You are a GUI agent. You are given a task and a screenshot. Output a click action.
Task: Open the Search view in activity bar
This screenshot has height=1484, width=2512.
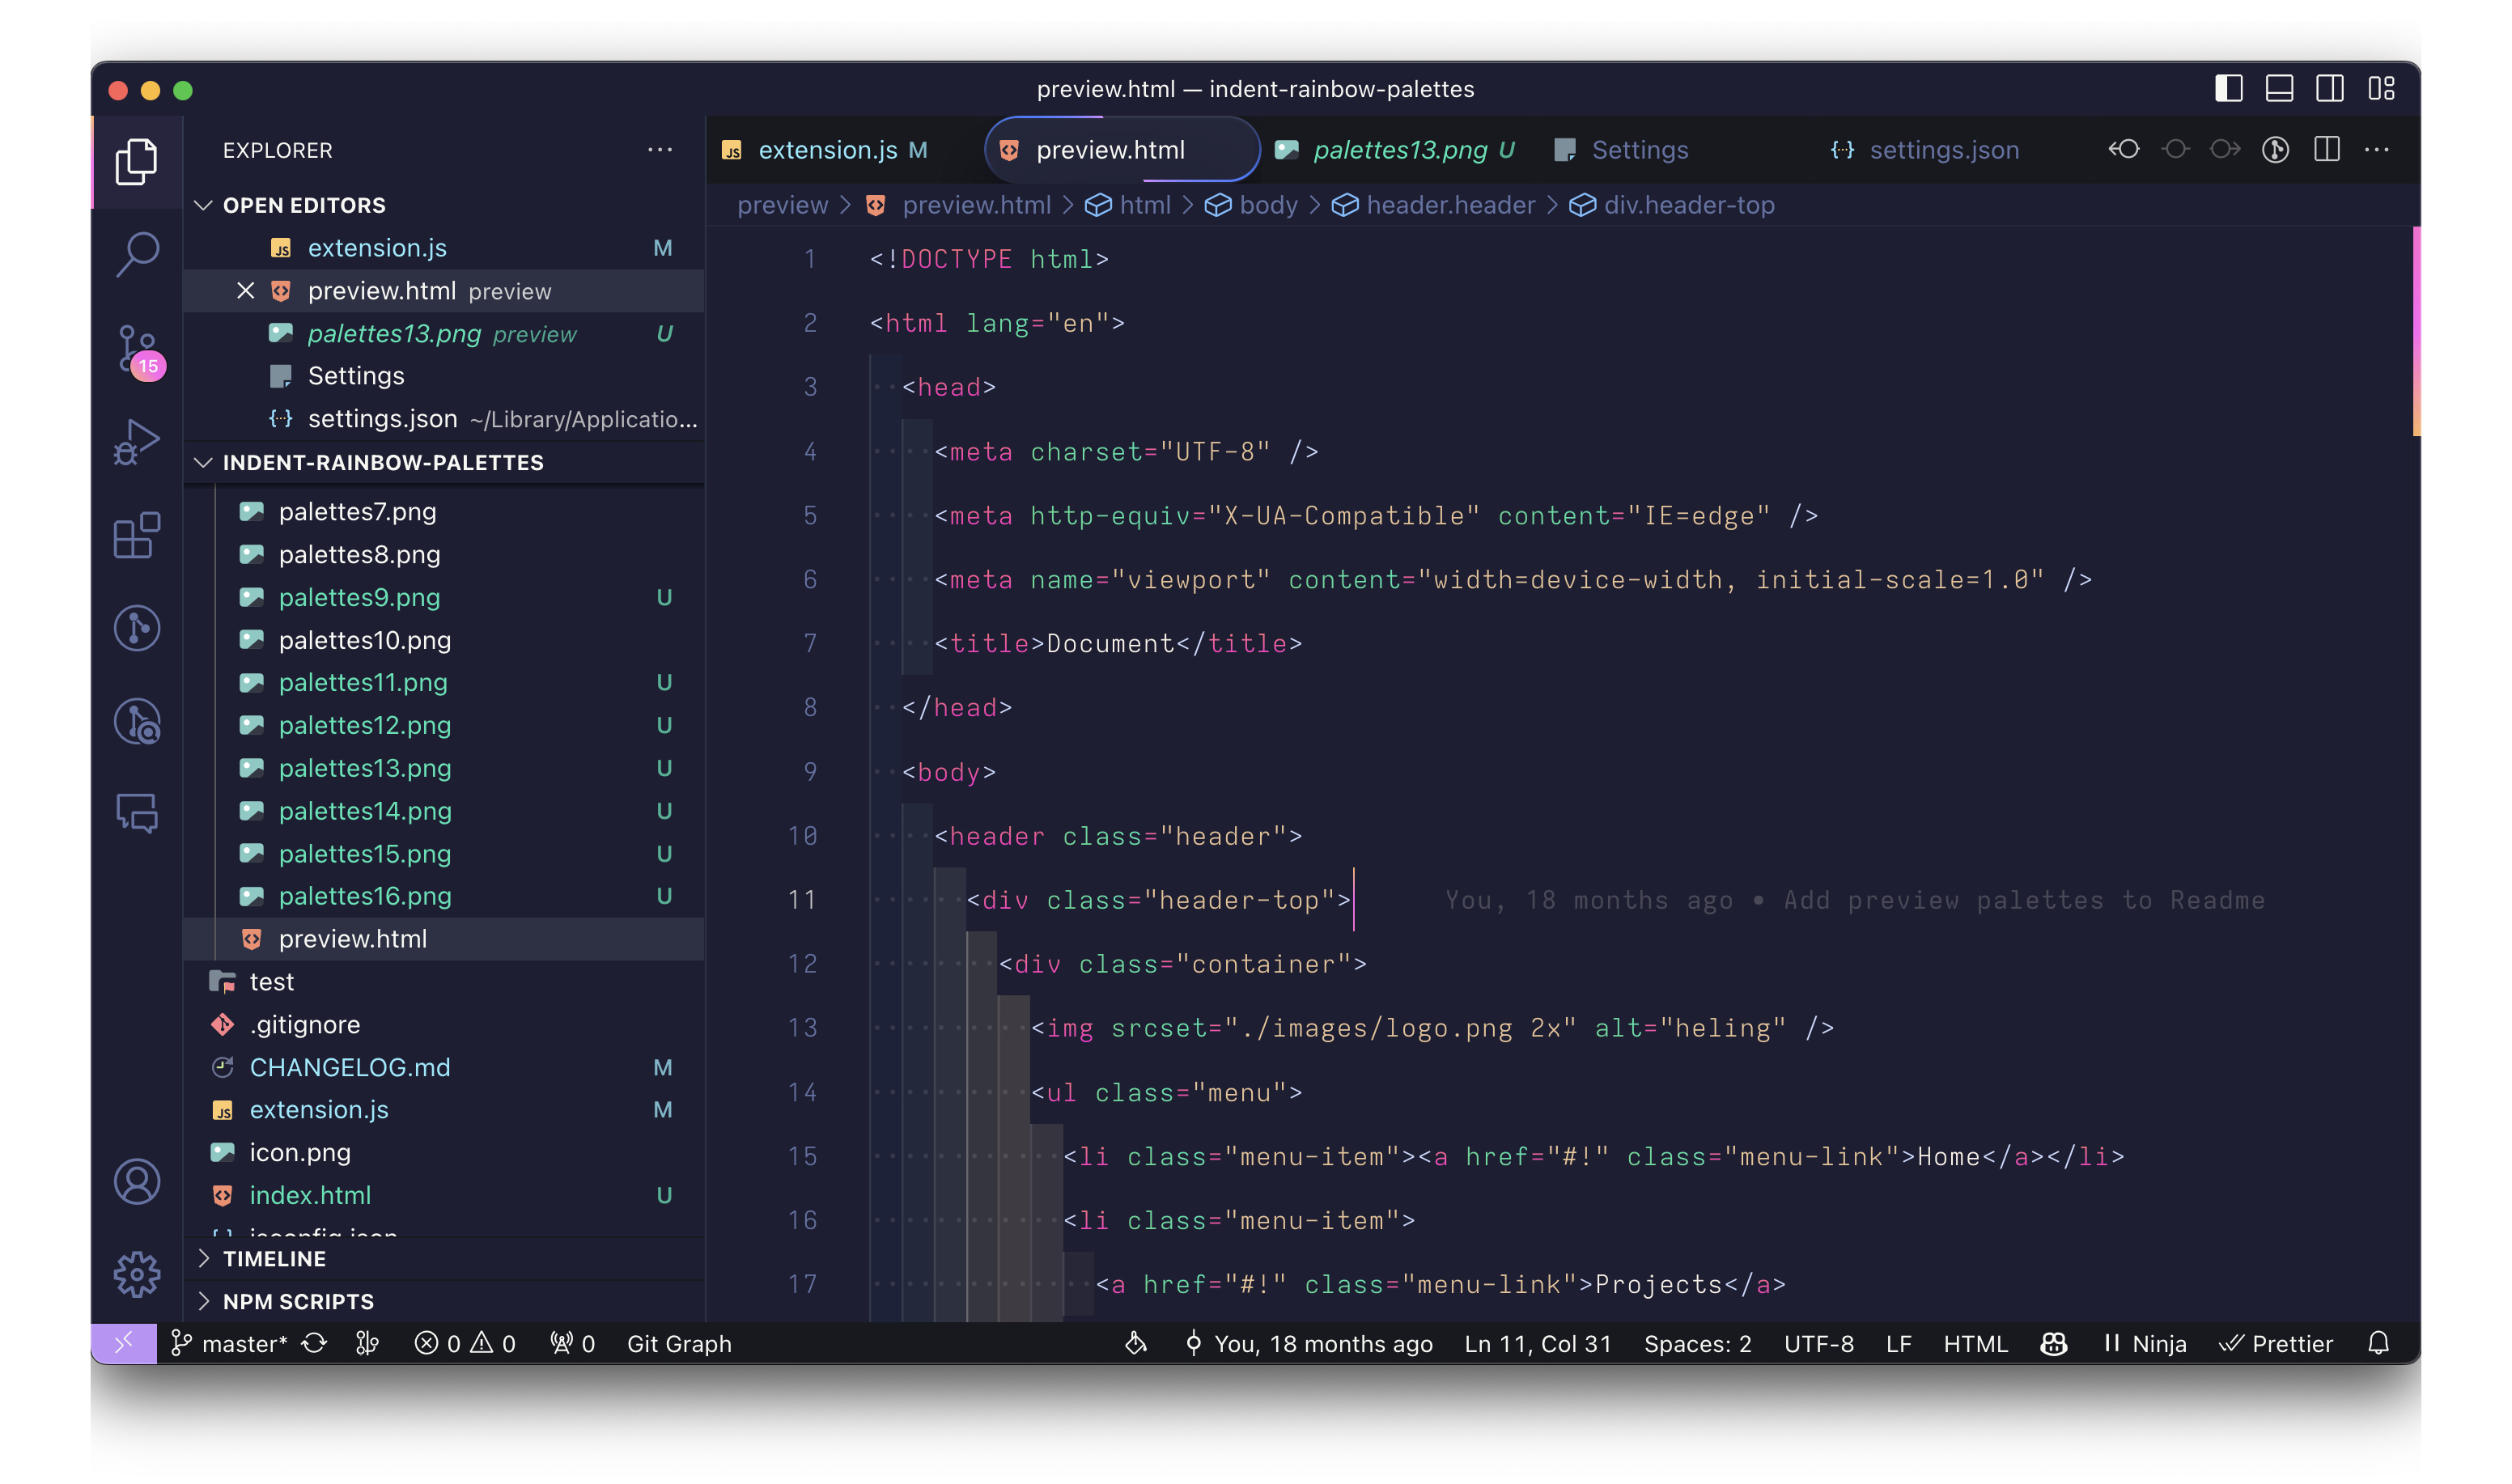(137, 254)
